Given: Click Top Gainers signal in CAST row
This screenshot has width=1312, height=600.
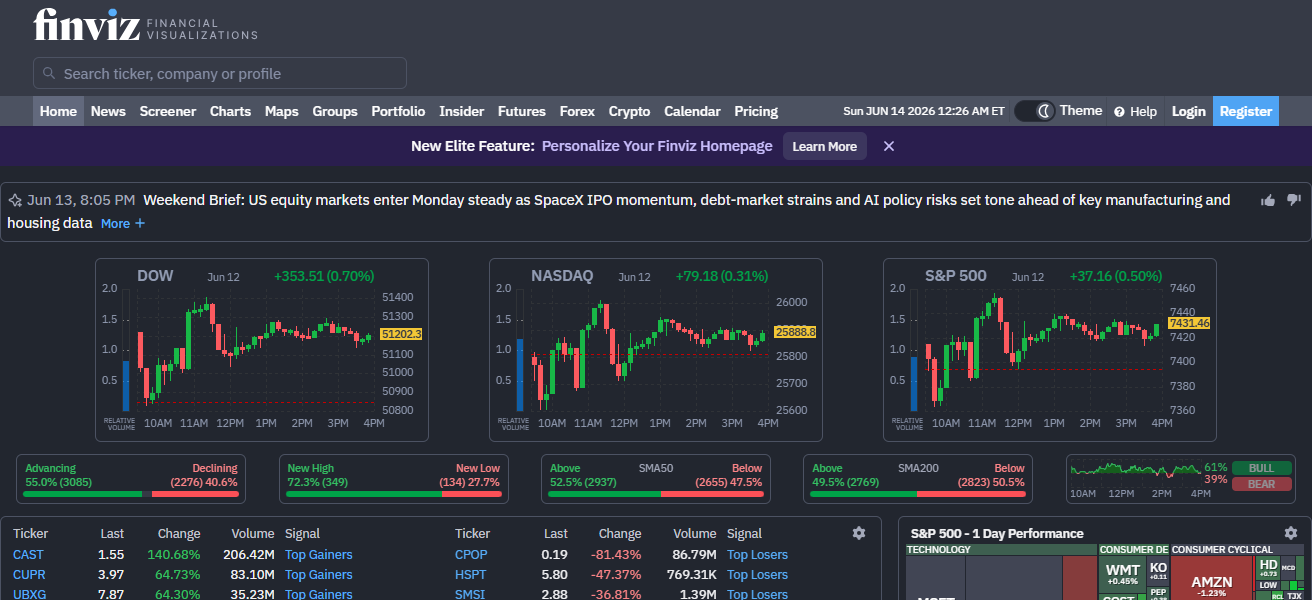Looking at the screenshot, I should (x=319, y=555).
